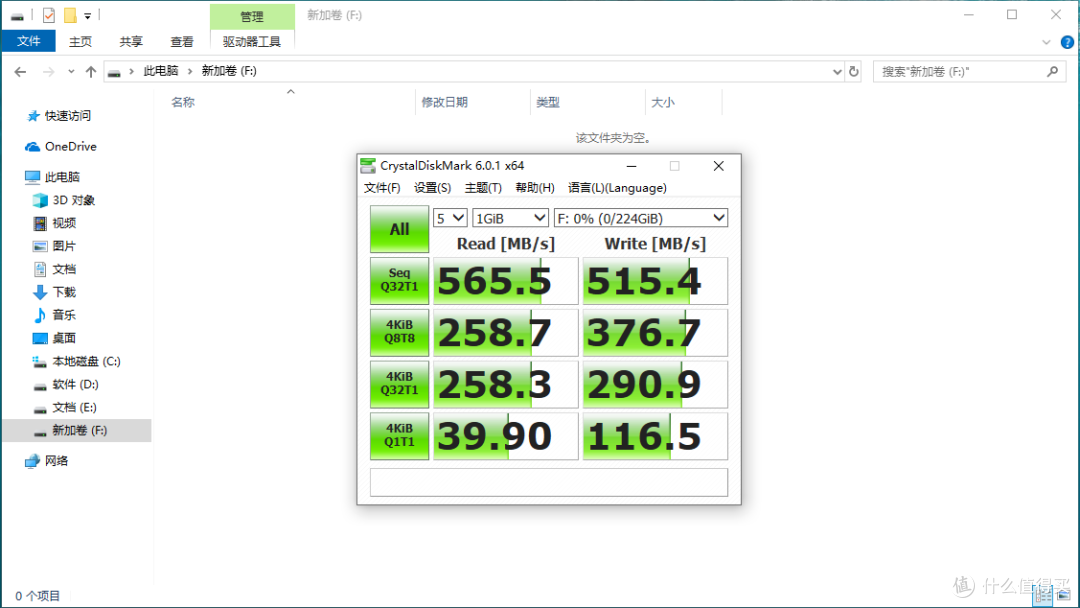The image size is (1080, 608).
Task: Expand the address bar history dropdown
Action: click(837, 72)
